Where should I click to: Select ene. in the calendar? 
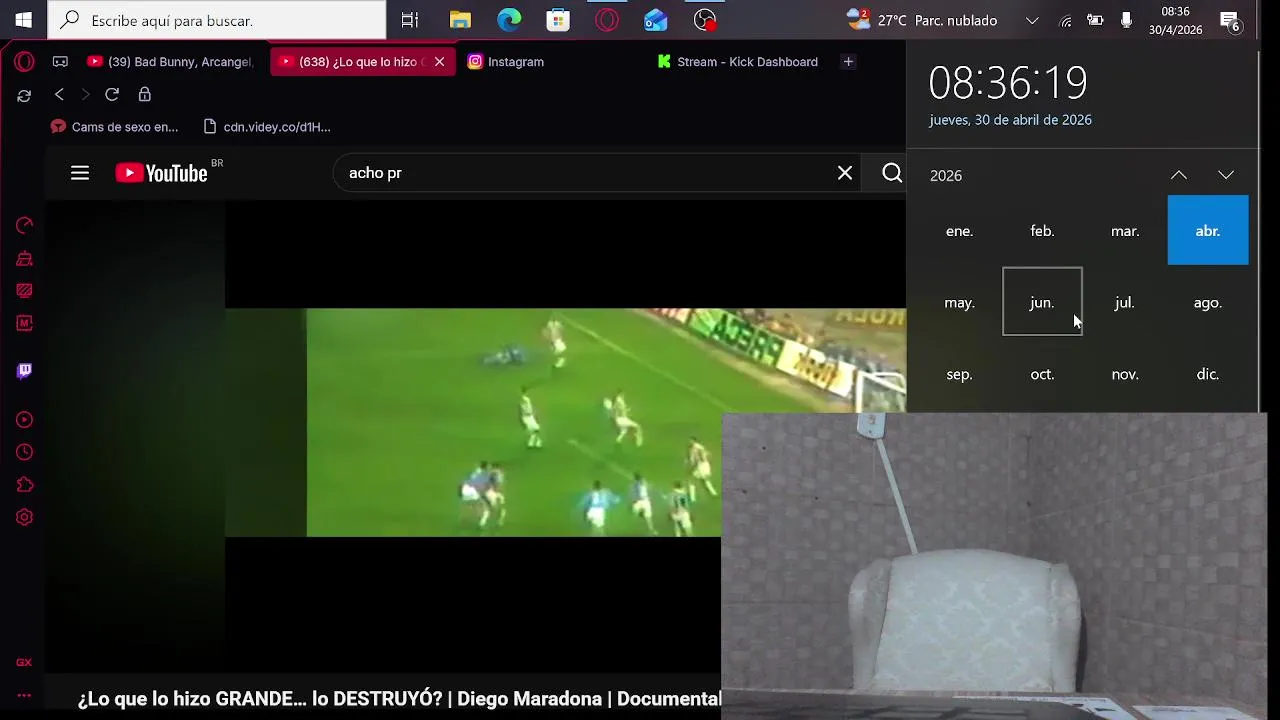[x=959, y=231]
